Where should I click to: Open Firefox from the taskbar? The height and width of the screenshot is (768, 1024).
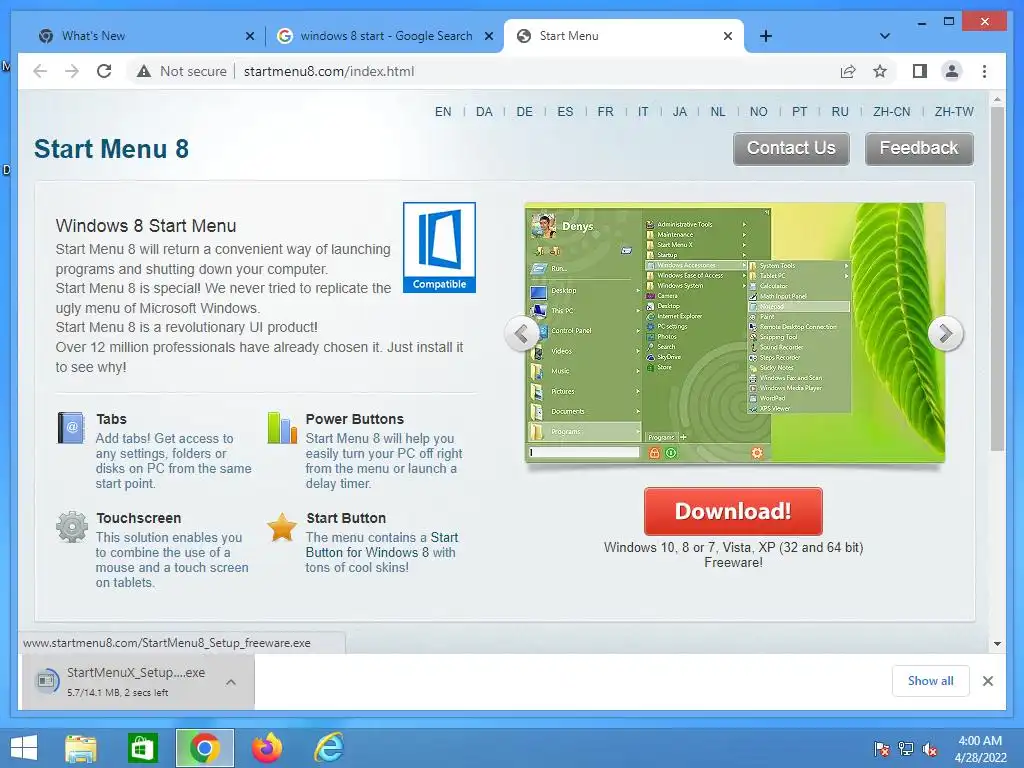[x=267, y=748]
